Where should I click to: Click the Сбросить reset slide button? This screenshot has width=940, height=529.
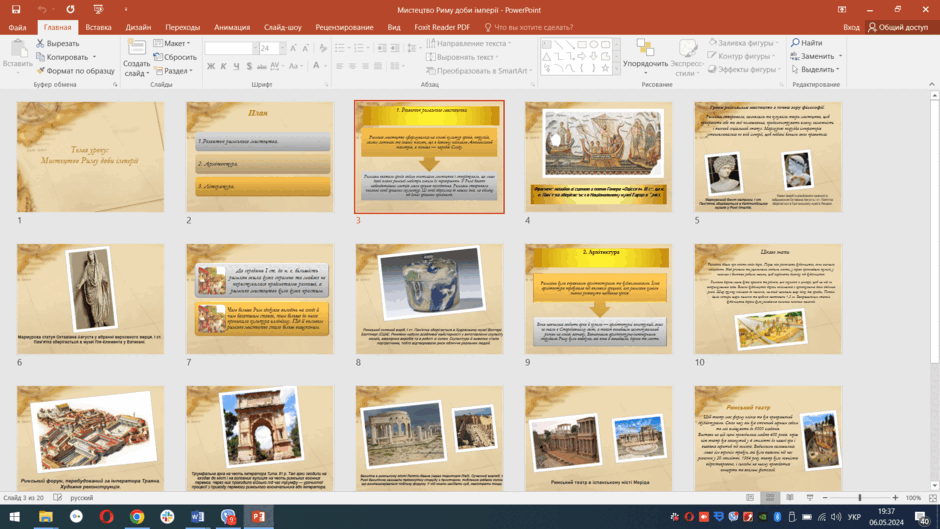[x=175, y=57]
